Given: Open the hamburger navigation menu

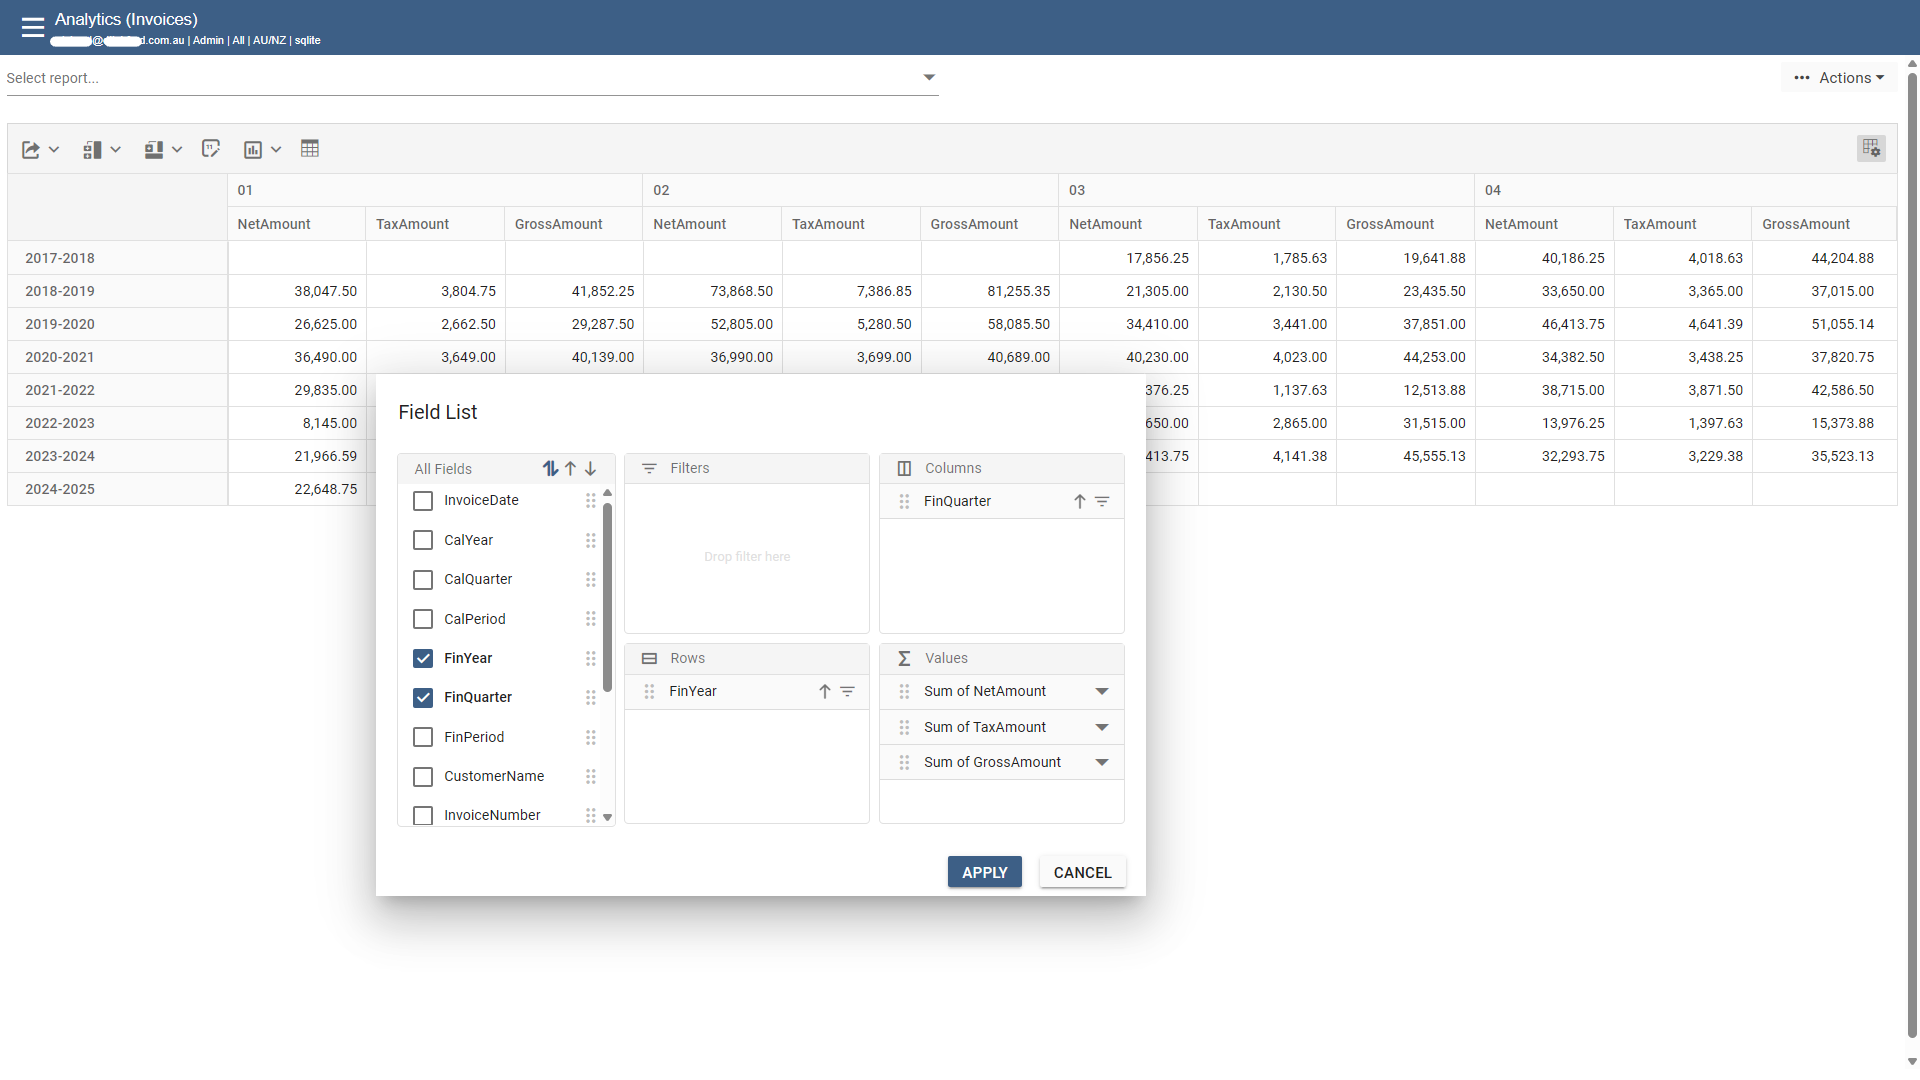Looking at the screenshot, I should coord(33,27).
